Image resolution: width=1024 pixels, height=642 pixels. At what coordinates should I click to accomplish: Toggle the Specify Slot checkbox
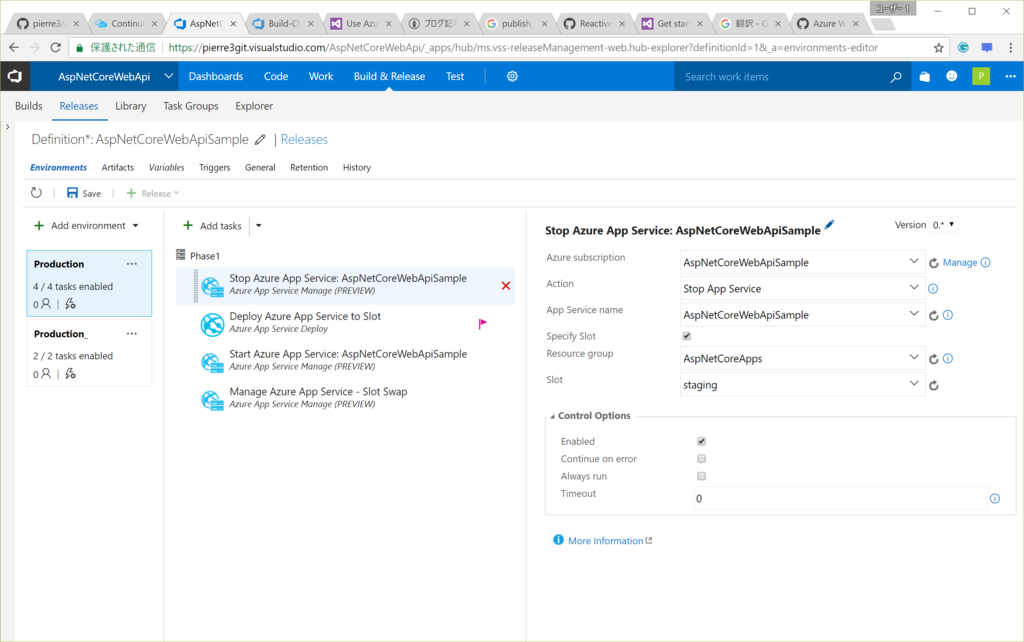coord(686,336)
